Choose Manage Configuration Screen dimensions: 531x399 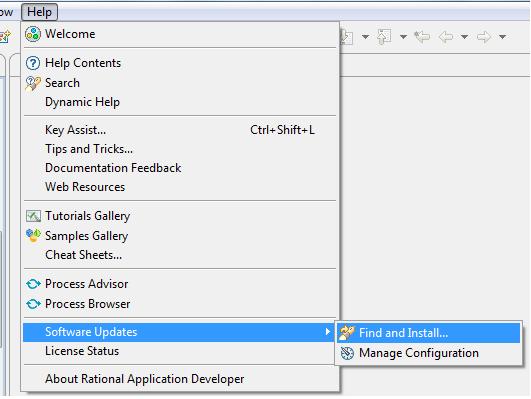pos(419,353)
